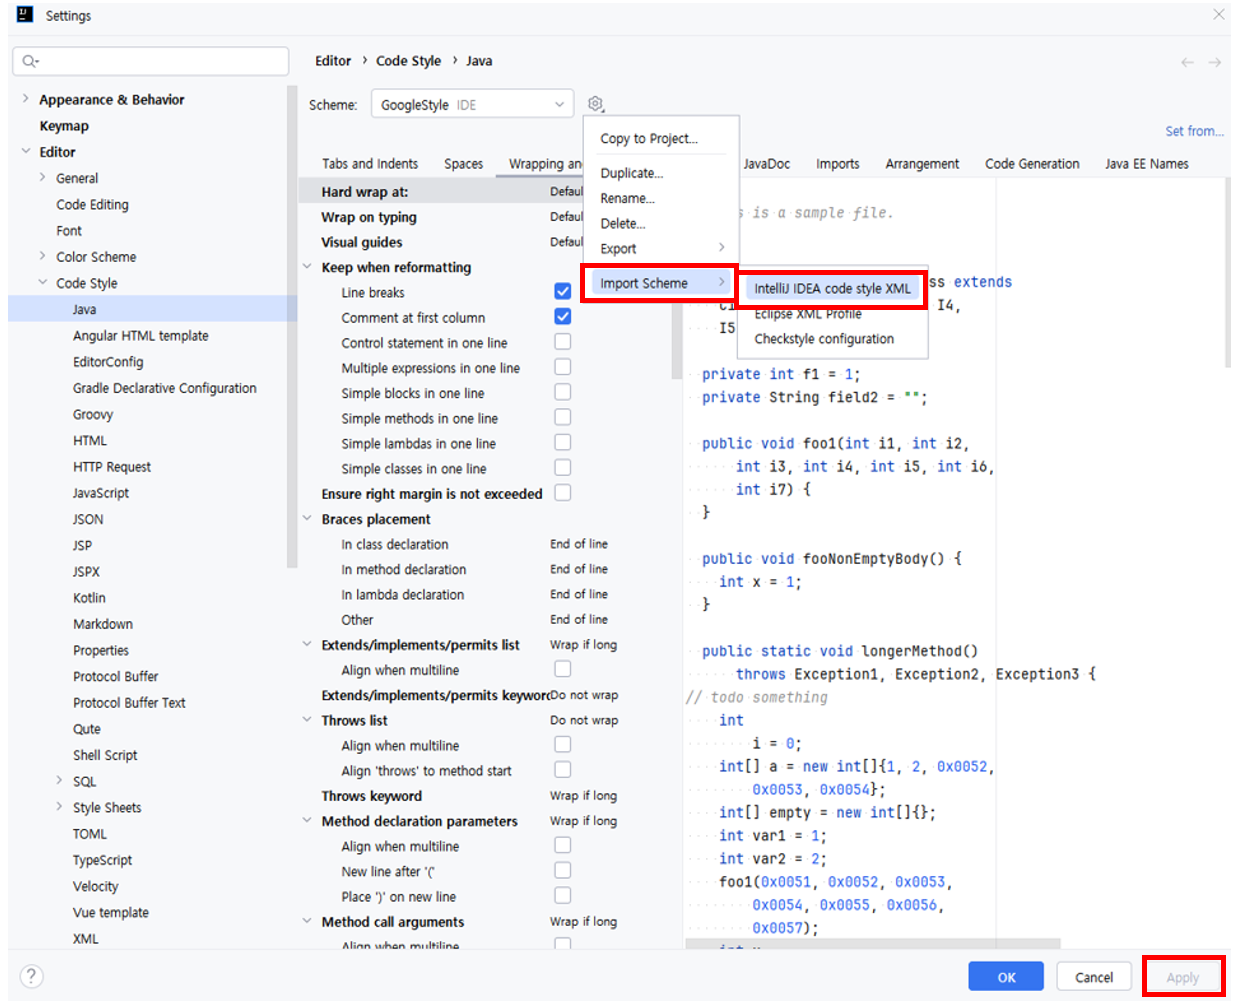Switch to the Code Generation tab
Viewport: 1240px width, 1004px height.
[x=1032, y=164]
